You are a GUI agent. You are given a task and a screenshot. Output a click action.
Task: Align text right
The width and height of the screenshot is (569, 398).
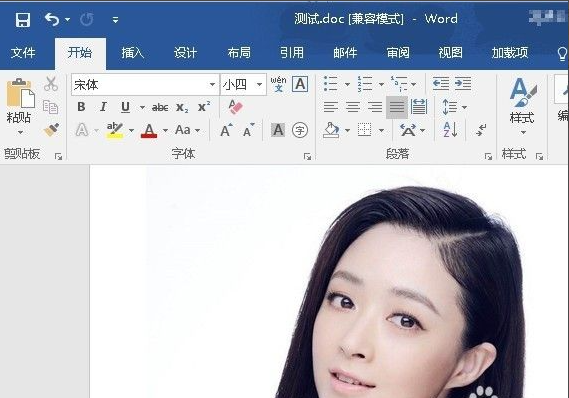coord(375,107)
